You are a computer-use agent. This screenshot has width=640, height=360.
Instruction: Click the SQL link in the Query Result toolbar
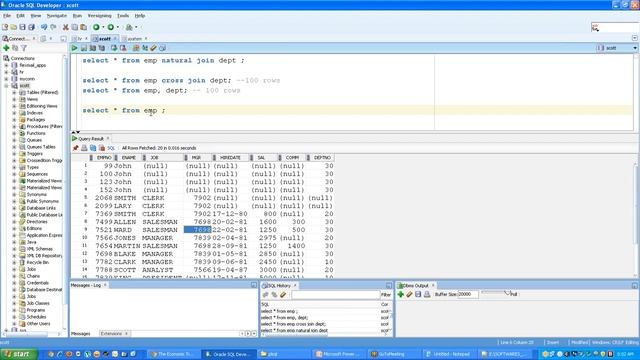click(x=111, y=148)
